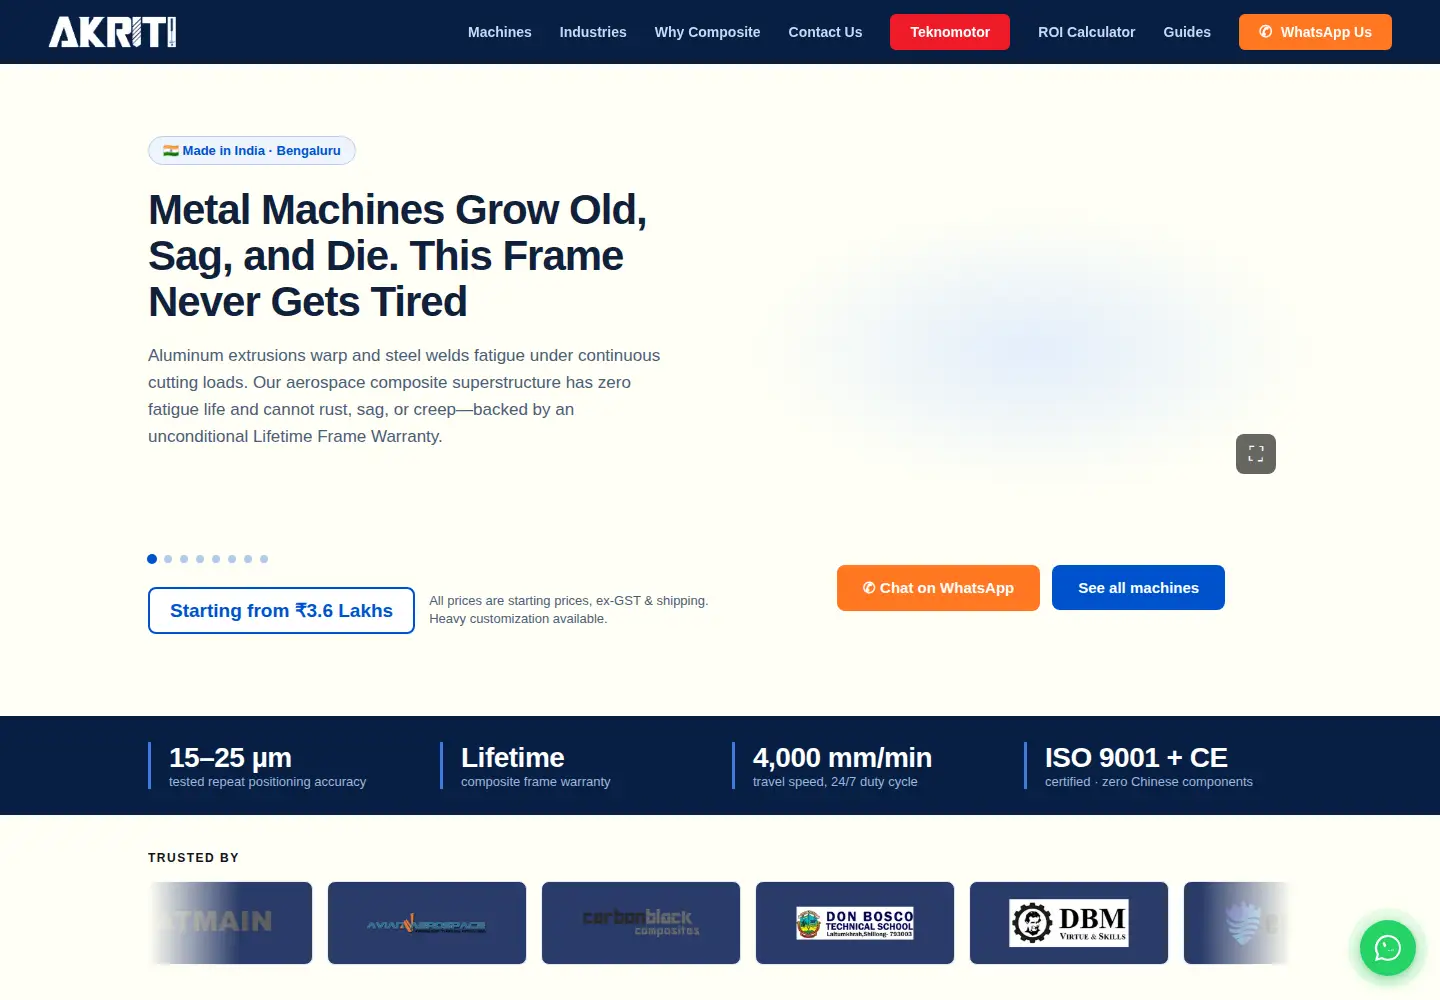The width and height of the screenshot is (1440, 1000).
Task: Click the hero headline text
Action: (397, 256)
